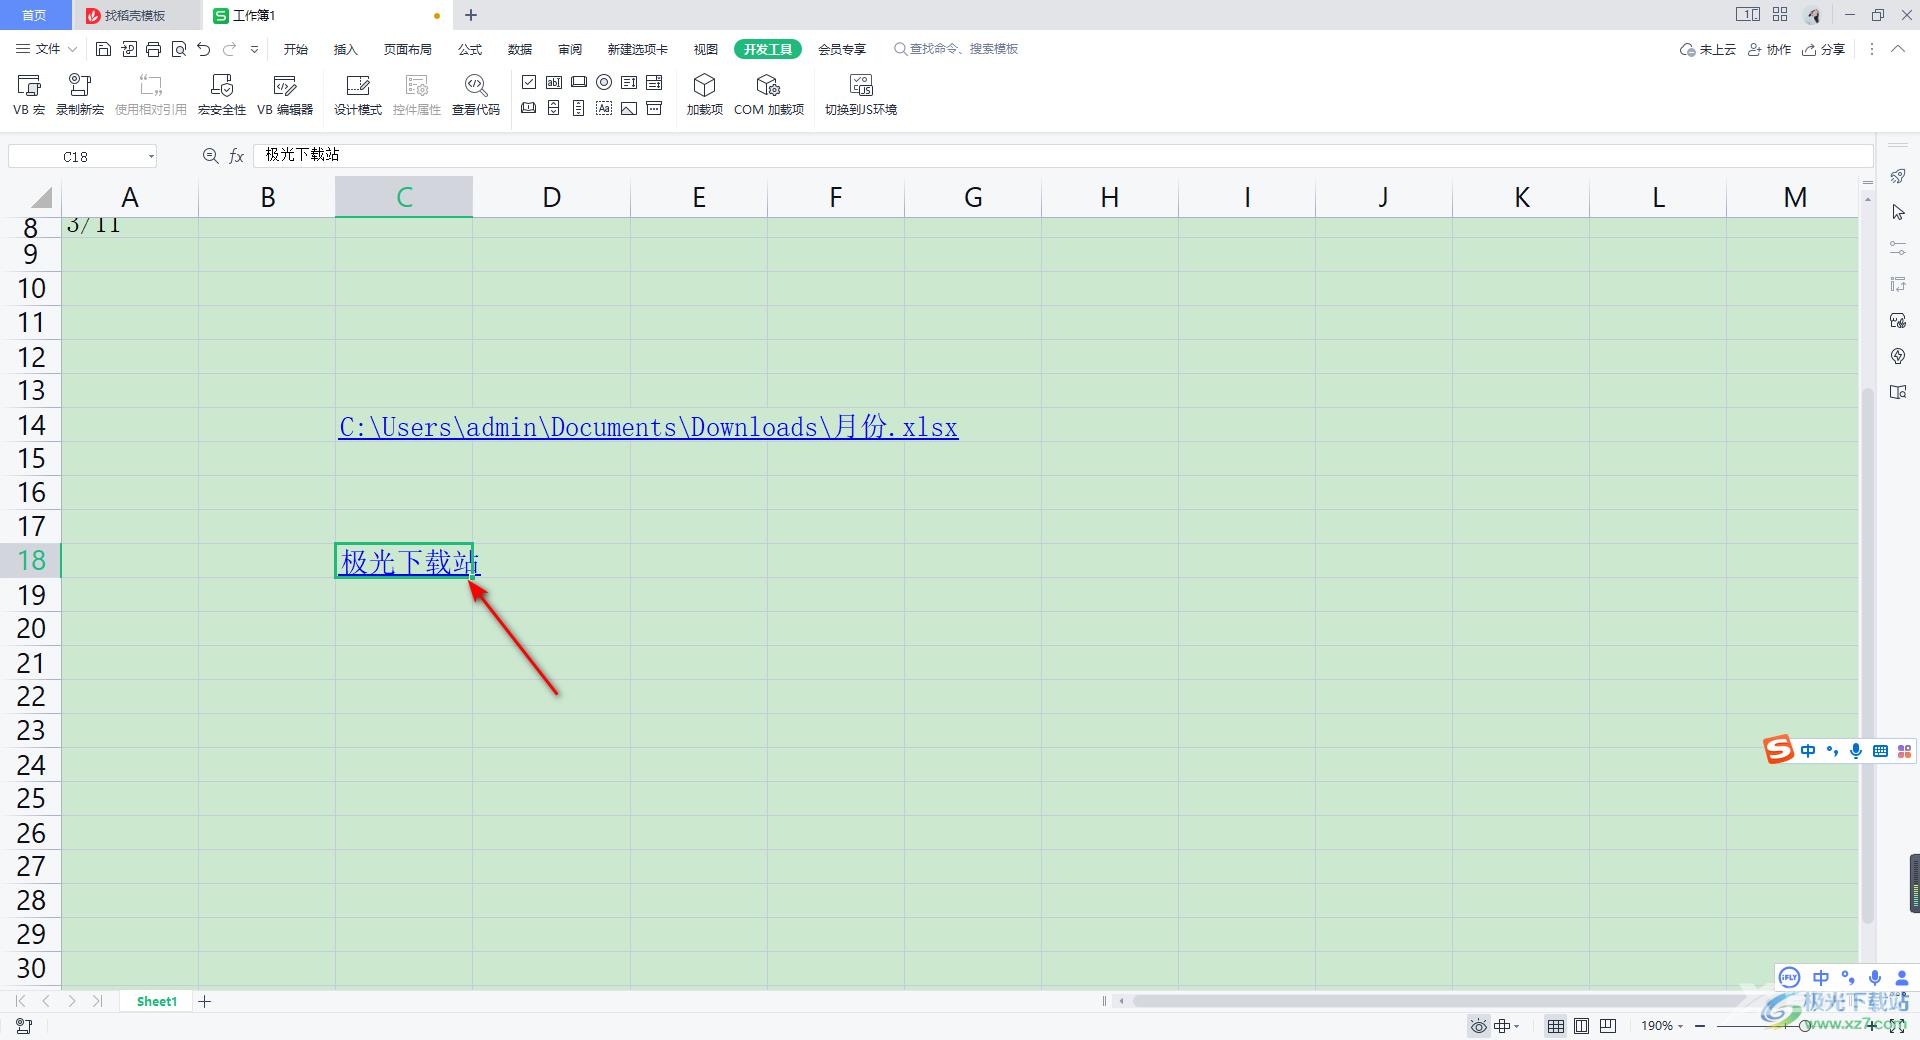Viewport: 1920px width, 1040px height.
Task: Open the 文件 menu
Action: (x=47, y=49)
